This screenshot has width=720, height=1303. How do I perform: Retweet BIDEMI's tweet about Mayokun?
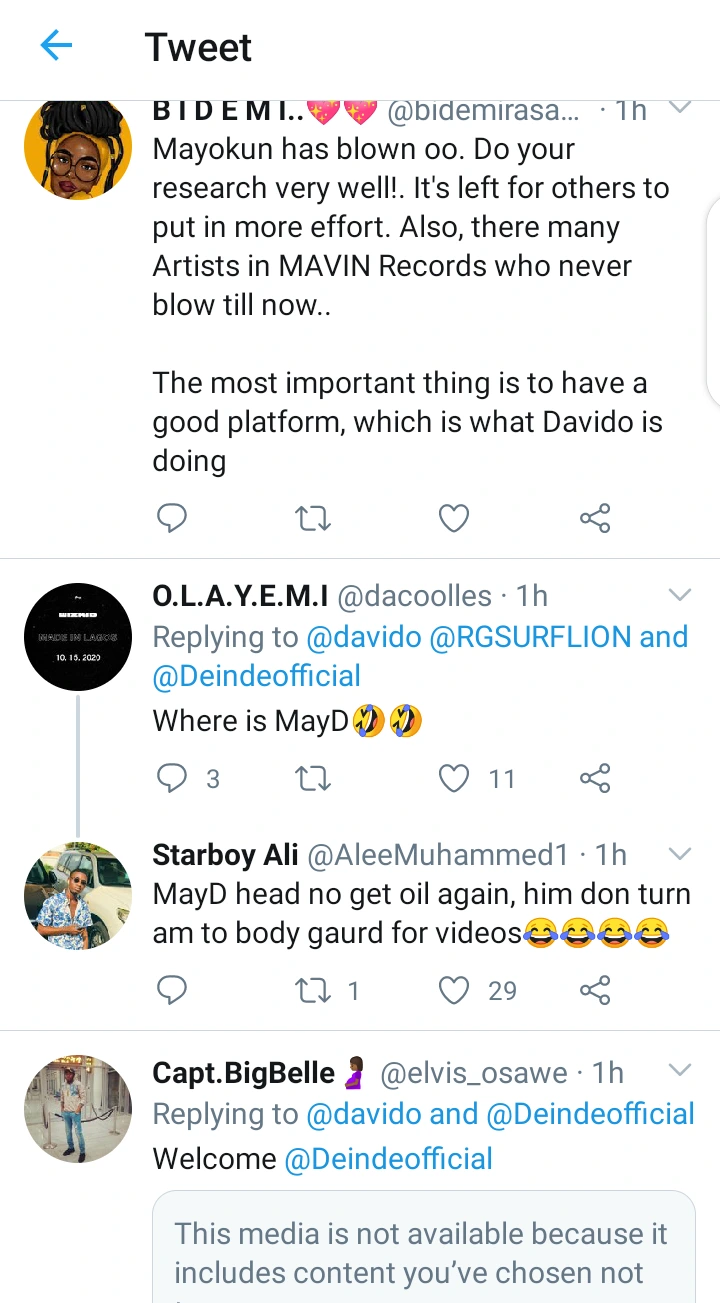pos(313,518)
